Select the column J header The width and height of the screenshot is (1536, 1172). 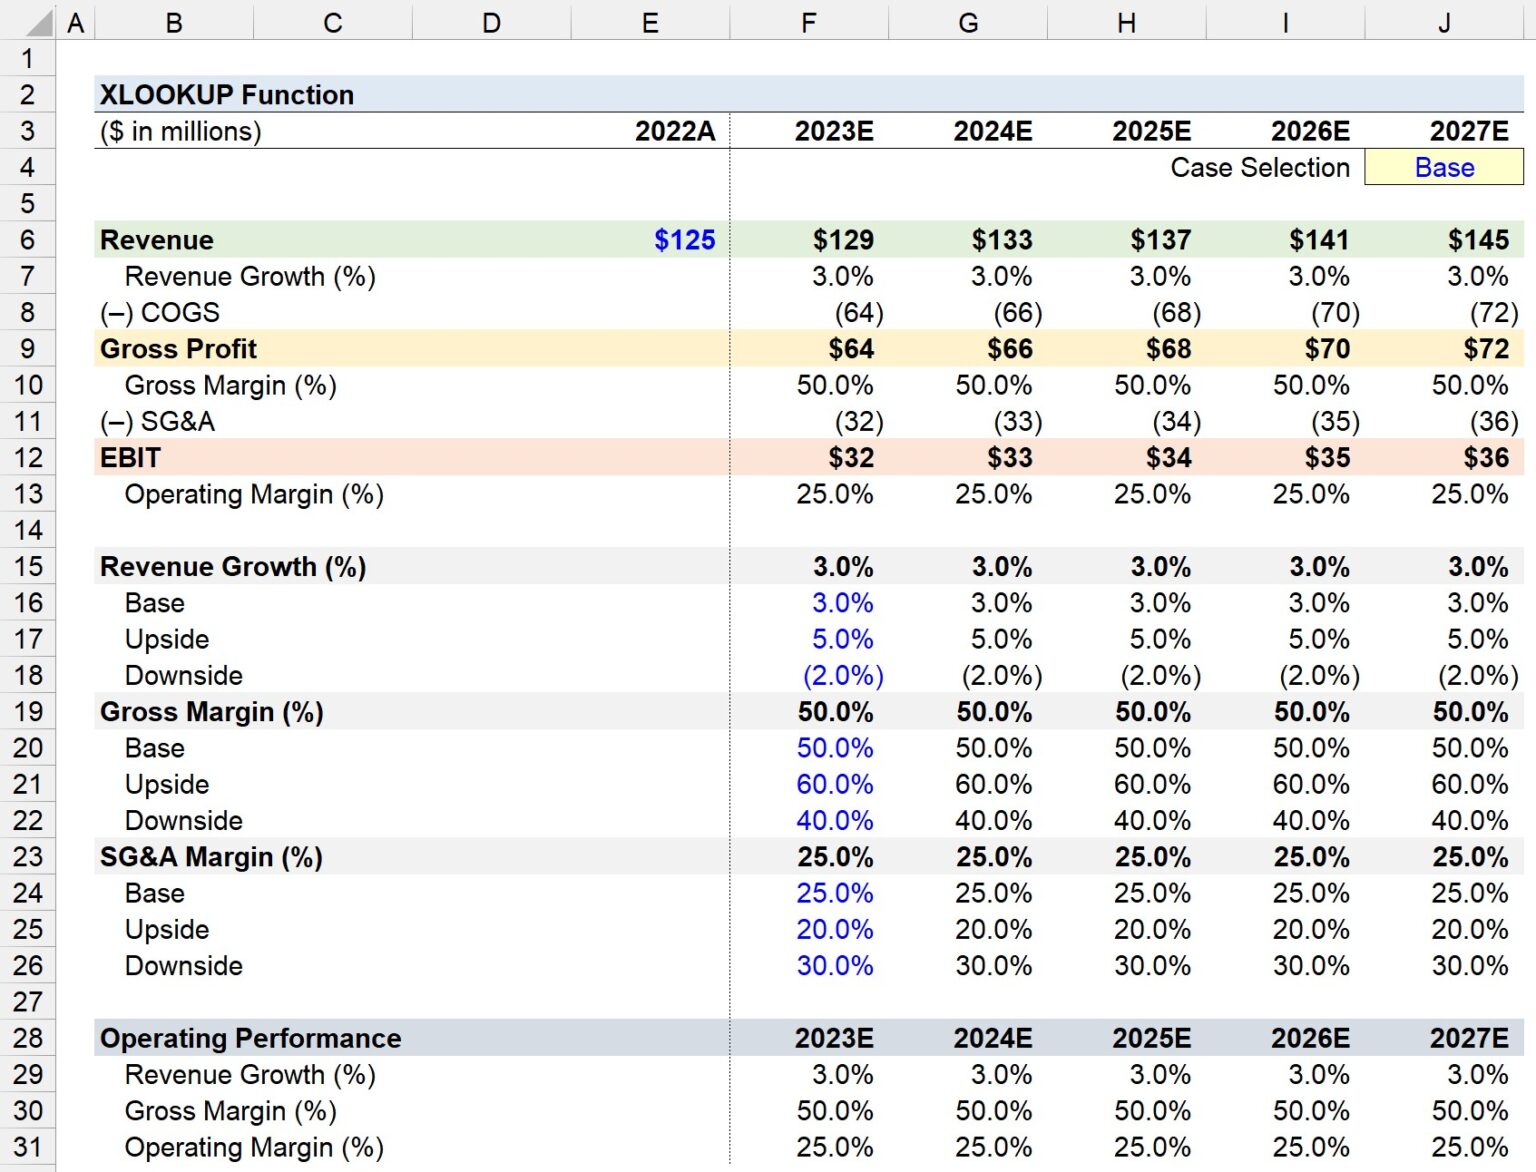(x=1444, y=21)
